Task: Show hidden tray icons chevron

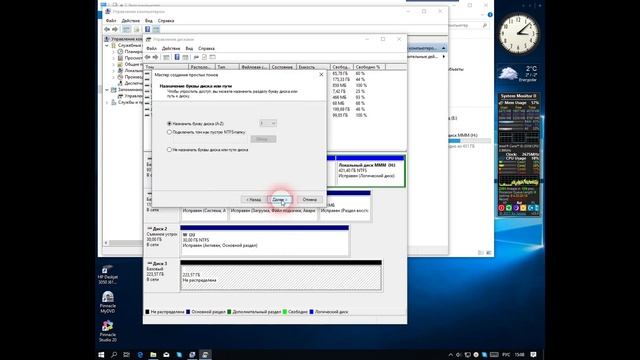Action: (451, 355)
